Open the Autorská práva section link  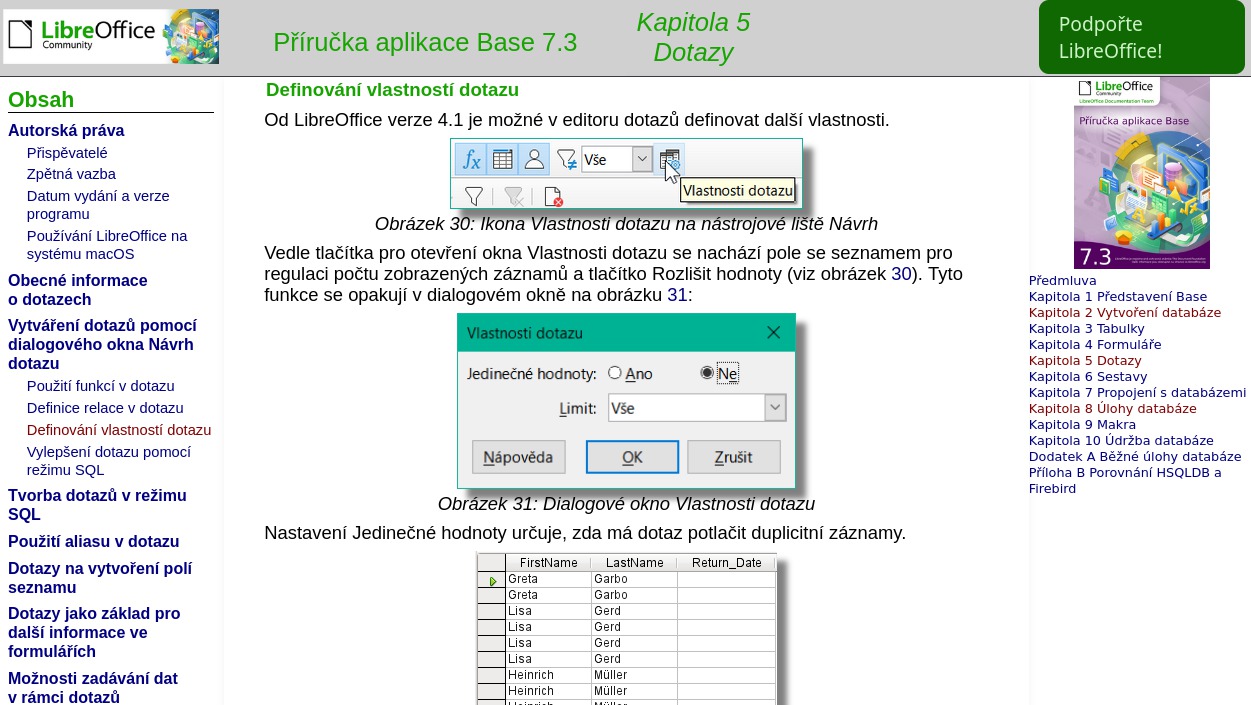tap(66, 131)
